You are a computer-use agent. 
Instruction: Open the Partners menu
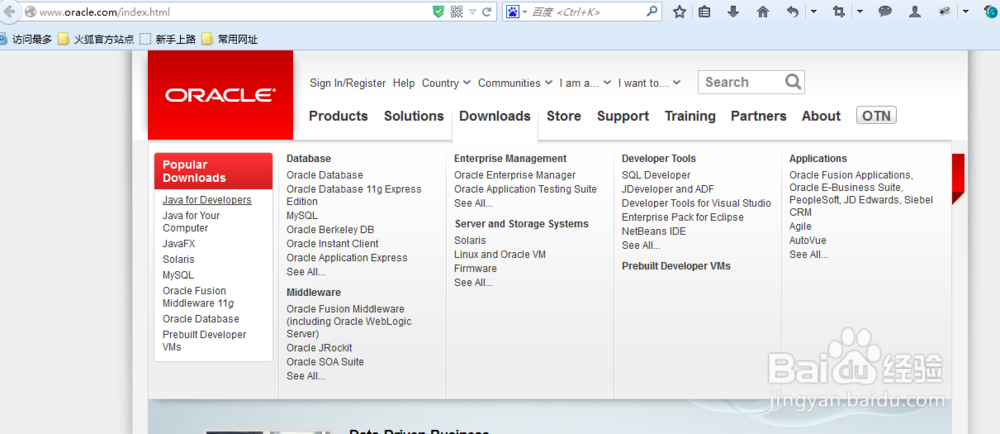(x=758, y=116)
